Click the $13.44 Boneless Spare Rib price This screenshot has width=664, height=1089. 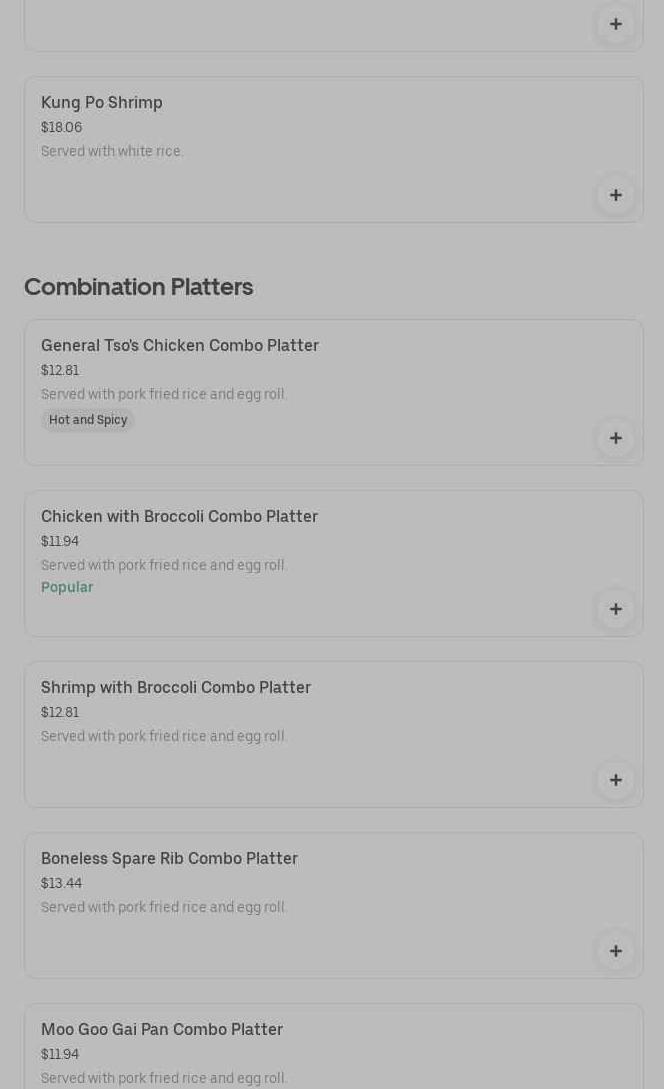coord(61,884)
